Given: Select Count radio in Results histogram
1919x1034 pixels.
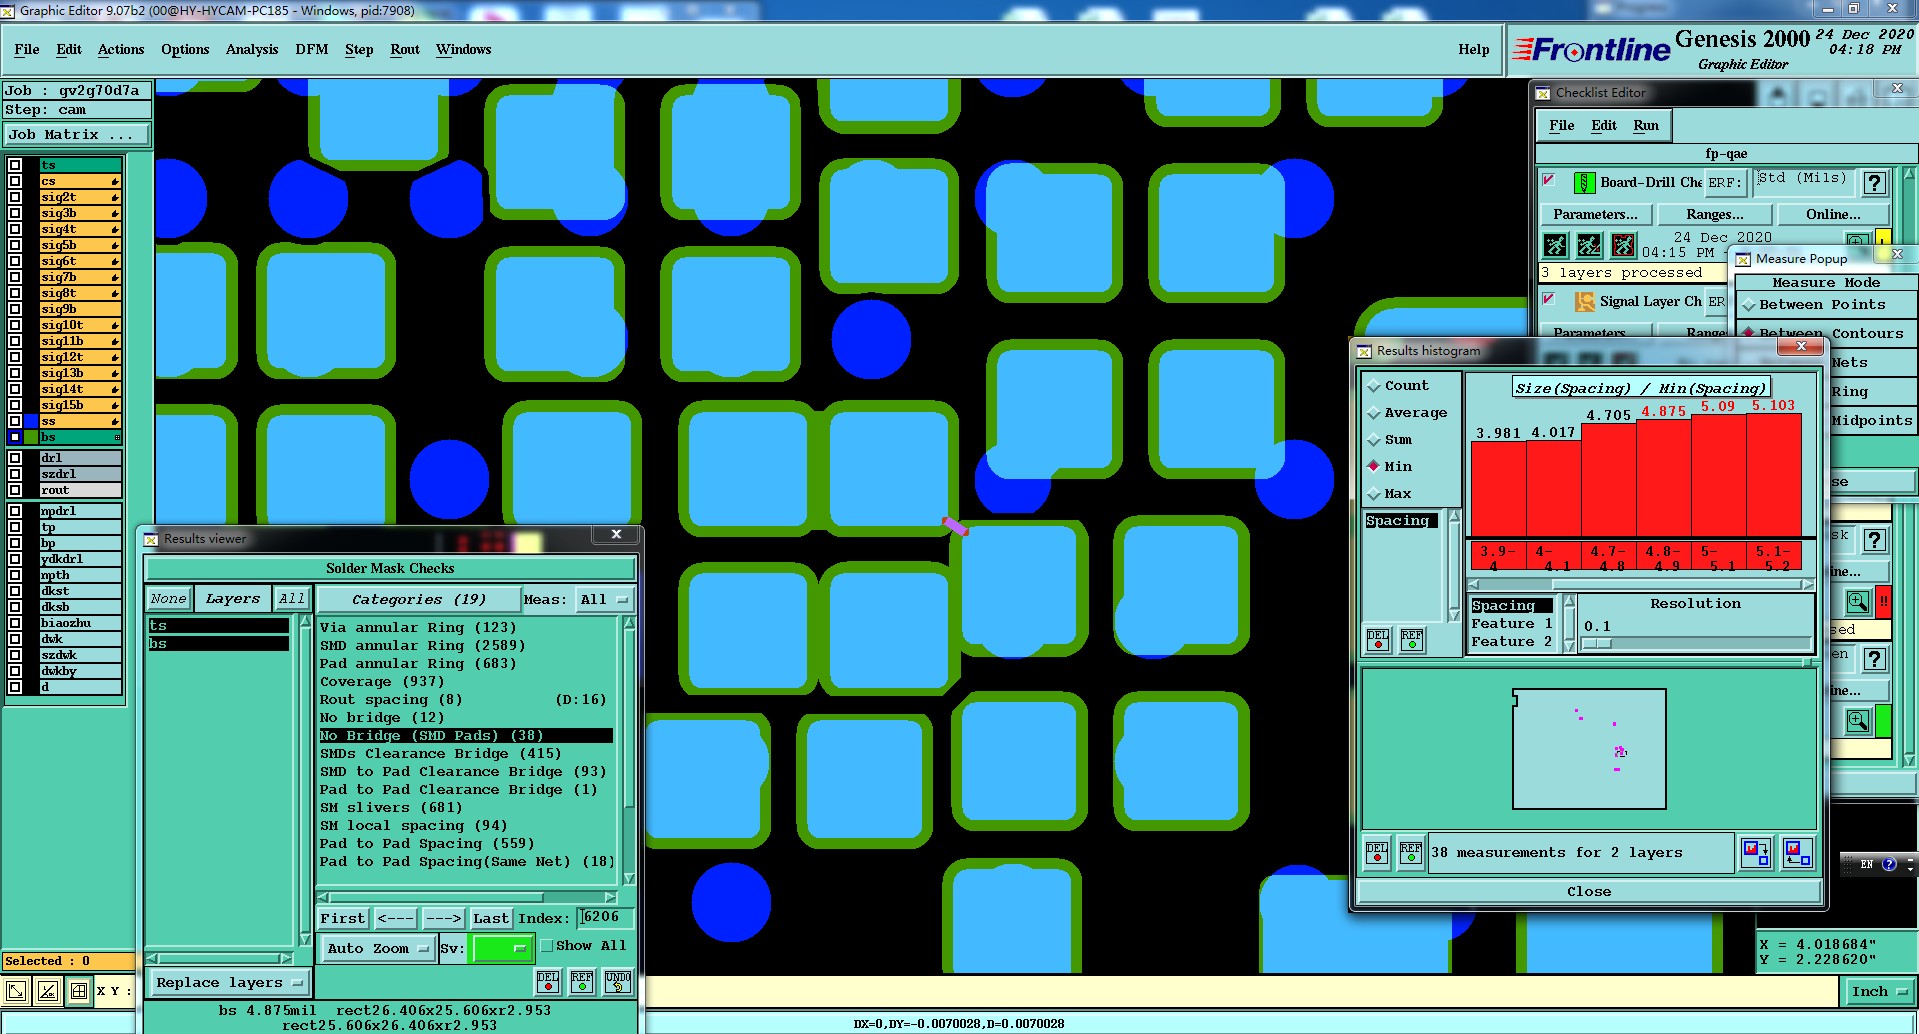Looking at the screenshot, I should click(x=1375, y=386).
